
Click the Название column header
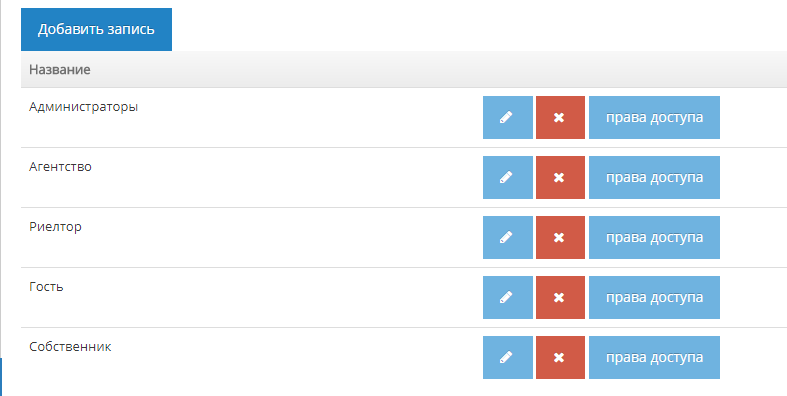(x=60, y=69)
